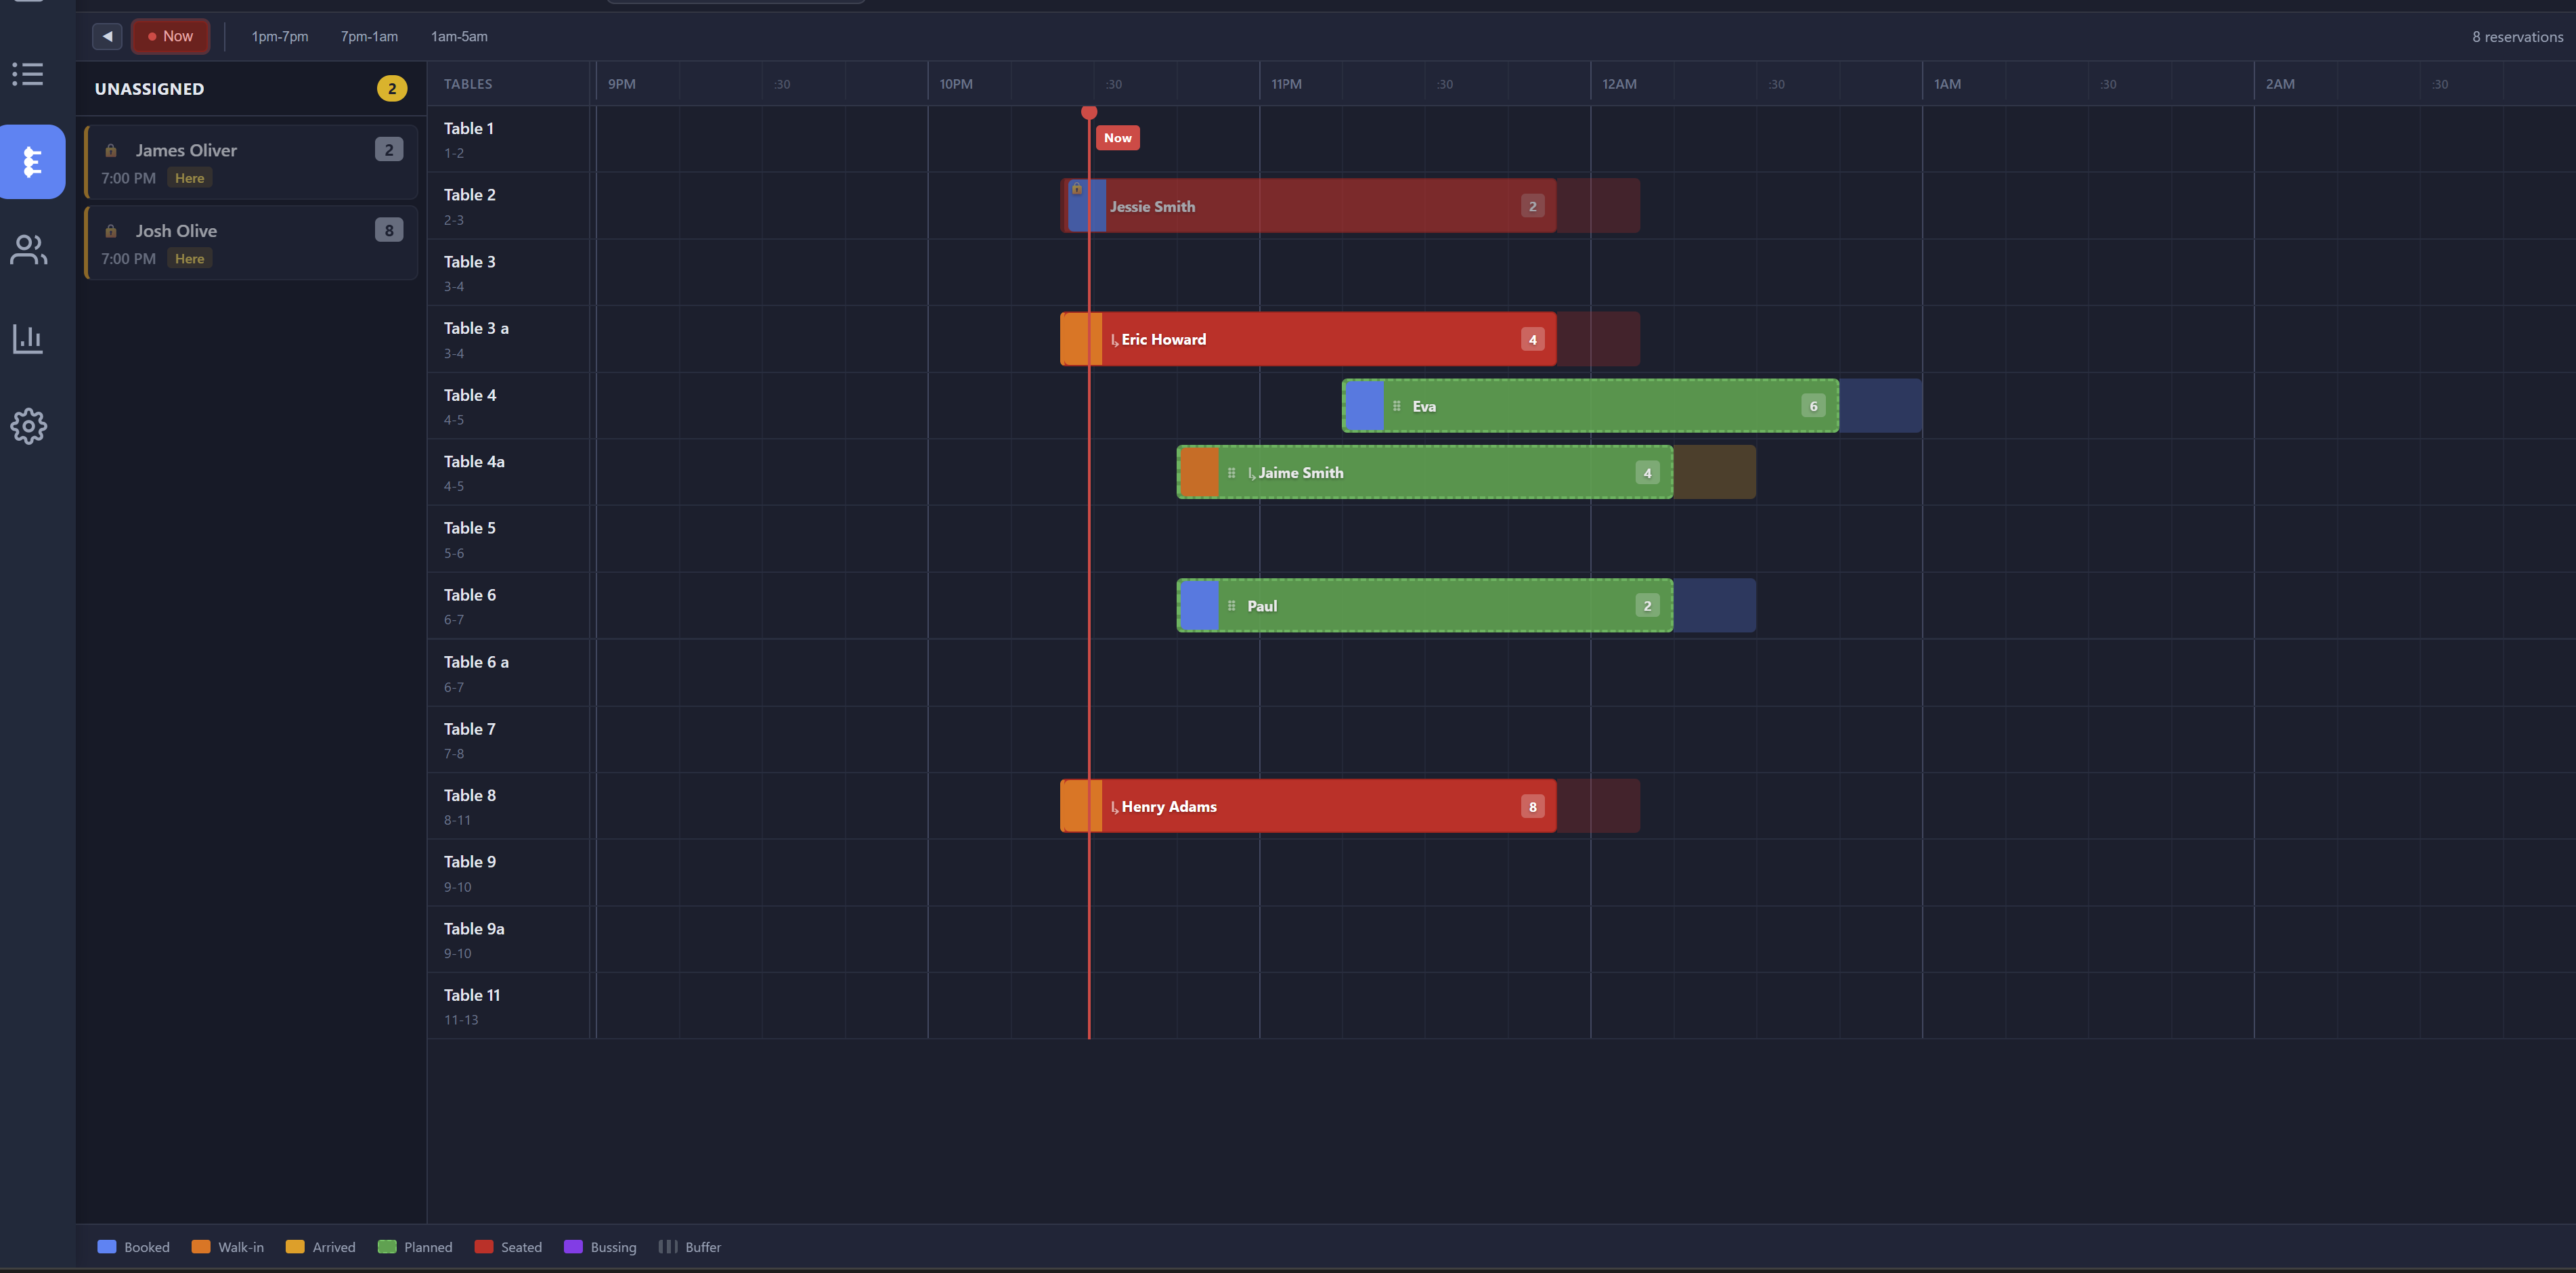Click the red Now timeline marker label
The height and width of the screenshot is (1273, 2576).
click(1118, 138)
